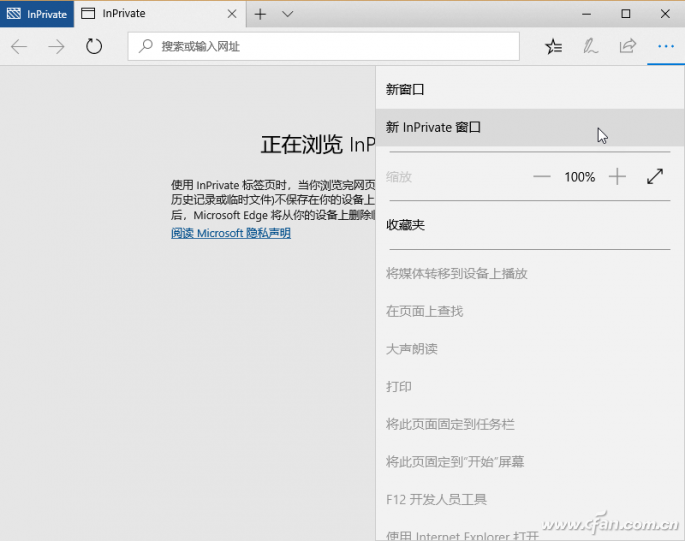Viewport: 685px width, 541px height.
Task: Click the Share icon in the toolbar
Action: (x=628, y=46)
